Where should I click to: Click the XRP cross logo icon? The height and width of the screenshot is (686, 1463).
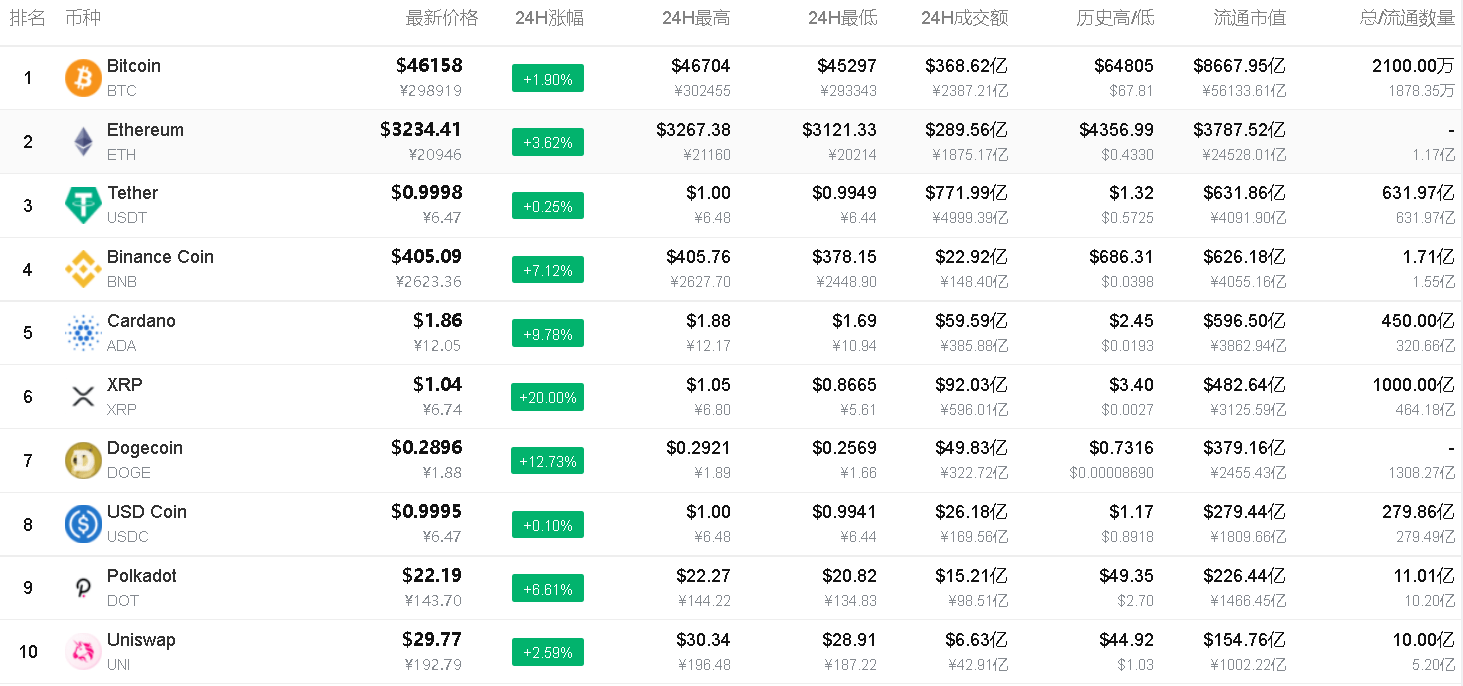coord(83,397)
